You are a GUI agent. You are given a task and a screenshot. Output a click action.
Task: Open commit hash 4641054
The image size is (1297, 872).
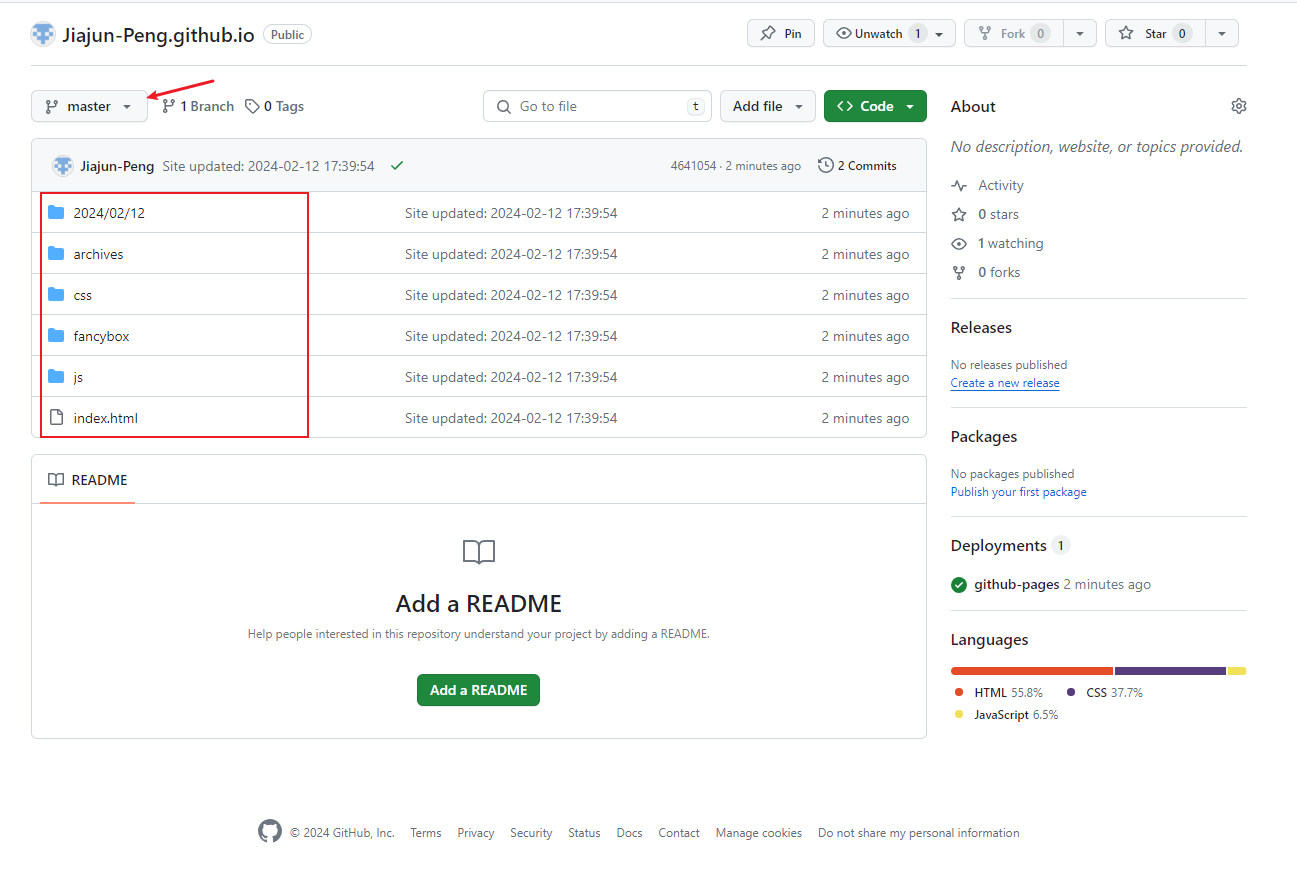693,166
